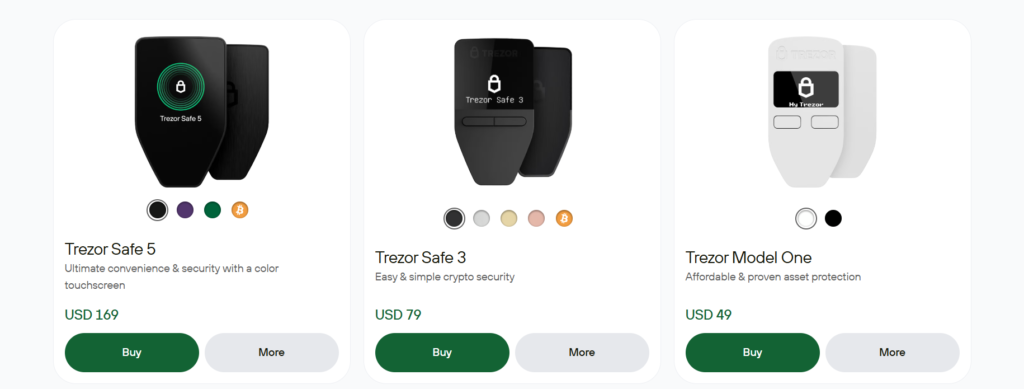Buy the Trezor Safe 3
The image size is (1024, 389).
coord(442,352)
